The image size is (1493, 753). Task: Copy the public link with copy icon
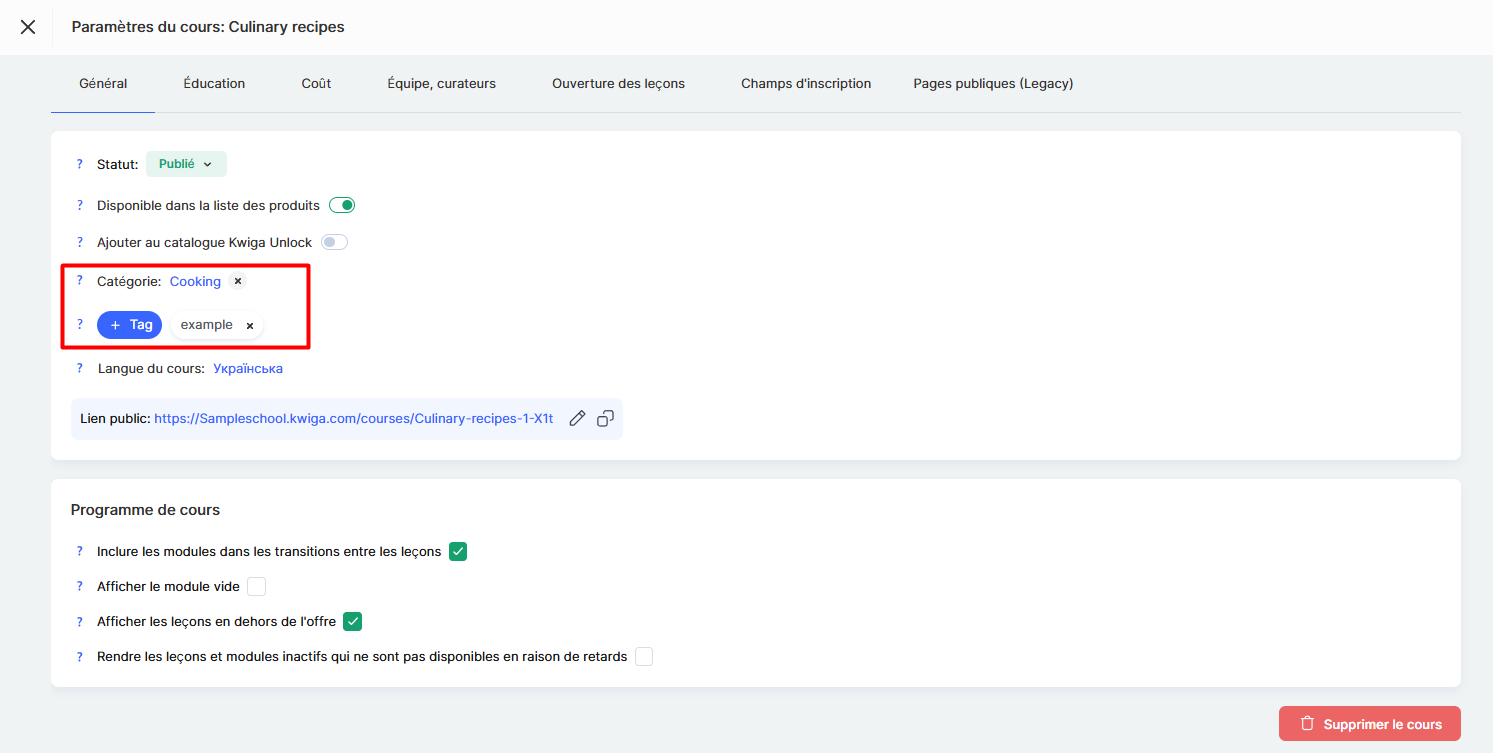(605, 419)
